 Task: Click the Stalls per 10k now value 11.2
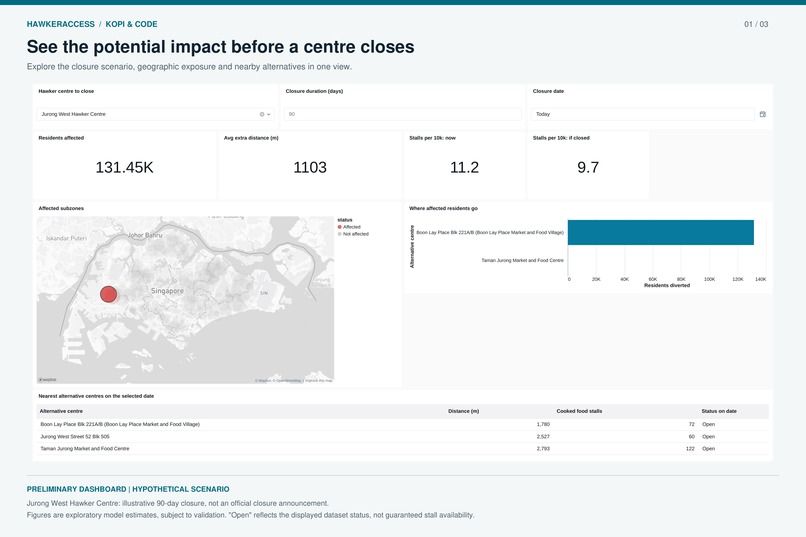[x=464, y=168]
